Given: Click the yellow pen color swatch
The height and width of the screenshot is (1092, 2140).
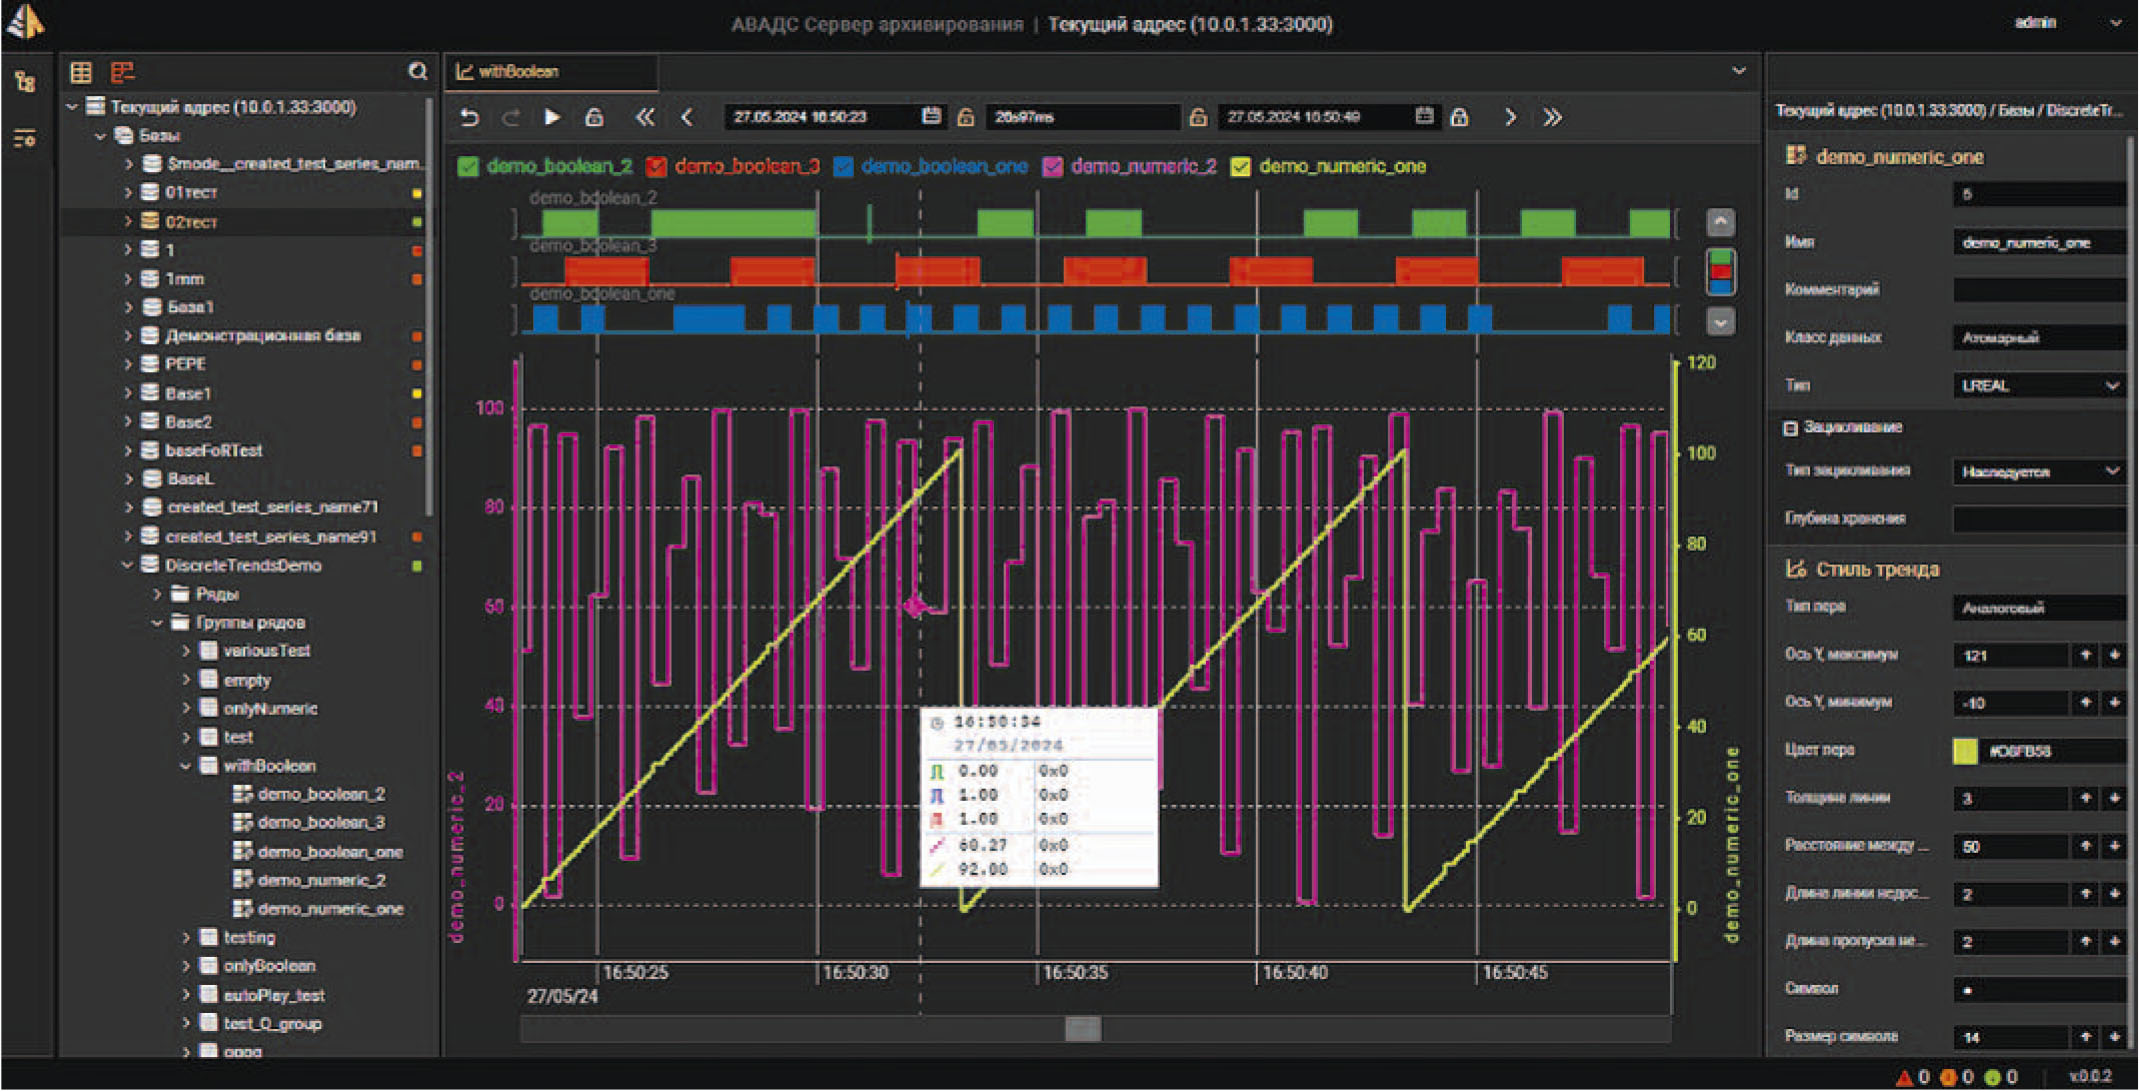Looking at the screenshot, I should [x=1964, y=752].
